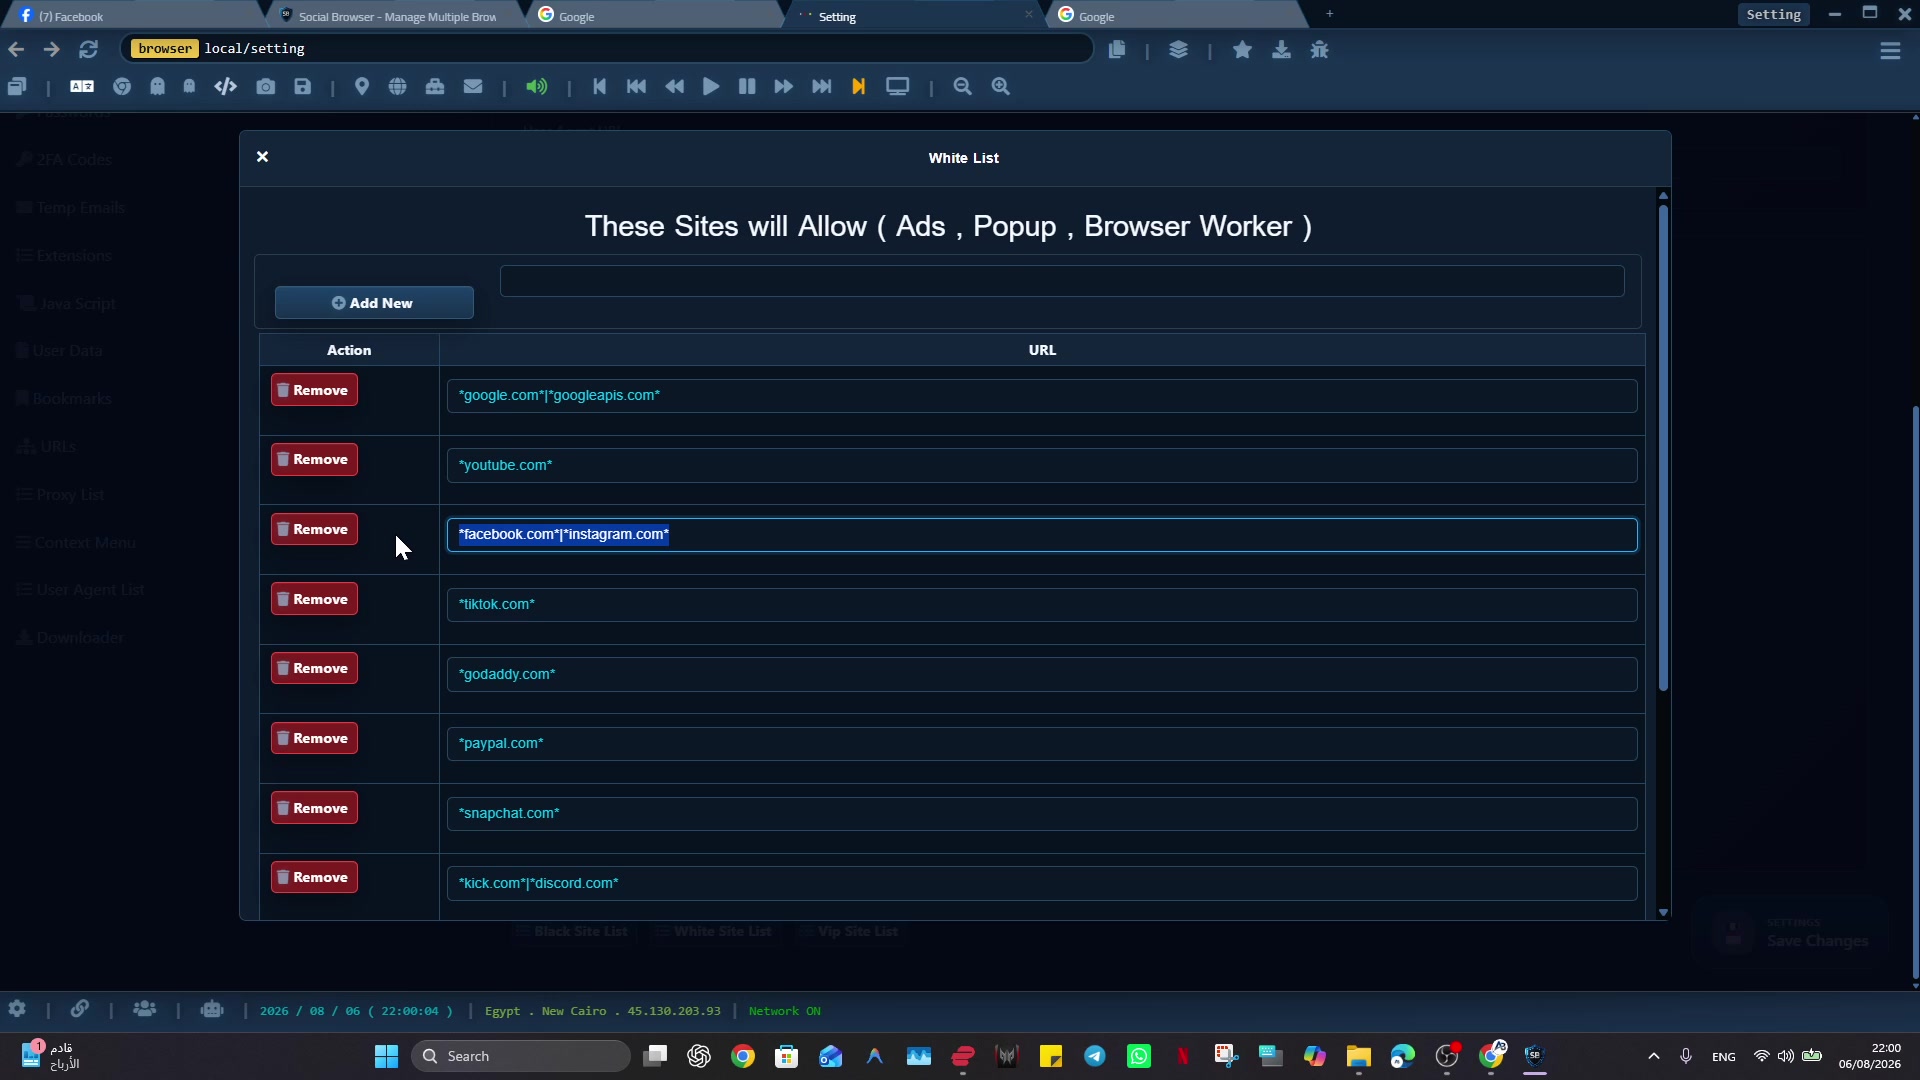Remove the google.com whitelist entry
Image resolution: width=1920 pixels, height=1080 pixels.
(314, 390)
